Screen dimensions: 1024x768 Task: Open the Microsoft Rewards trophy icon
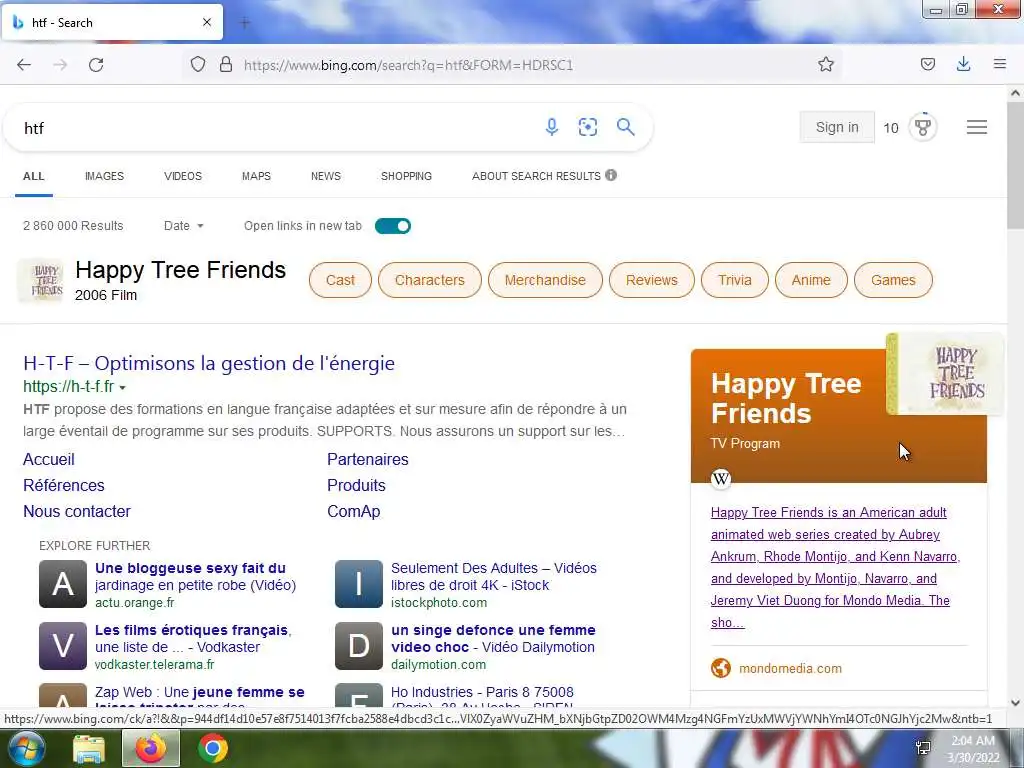coord(923,127)
